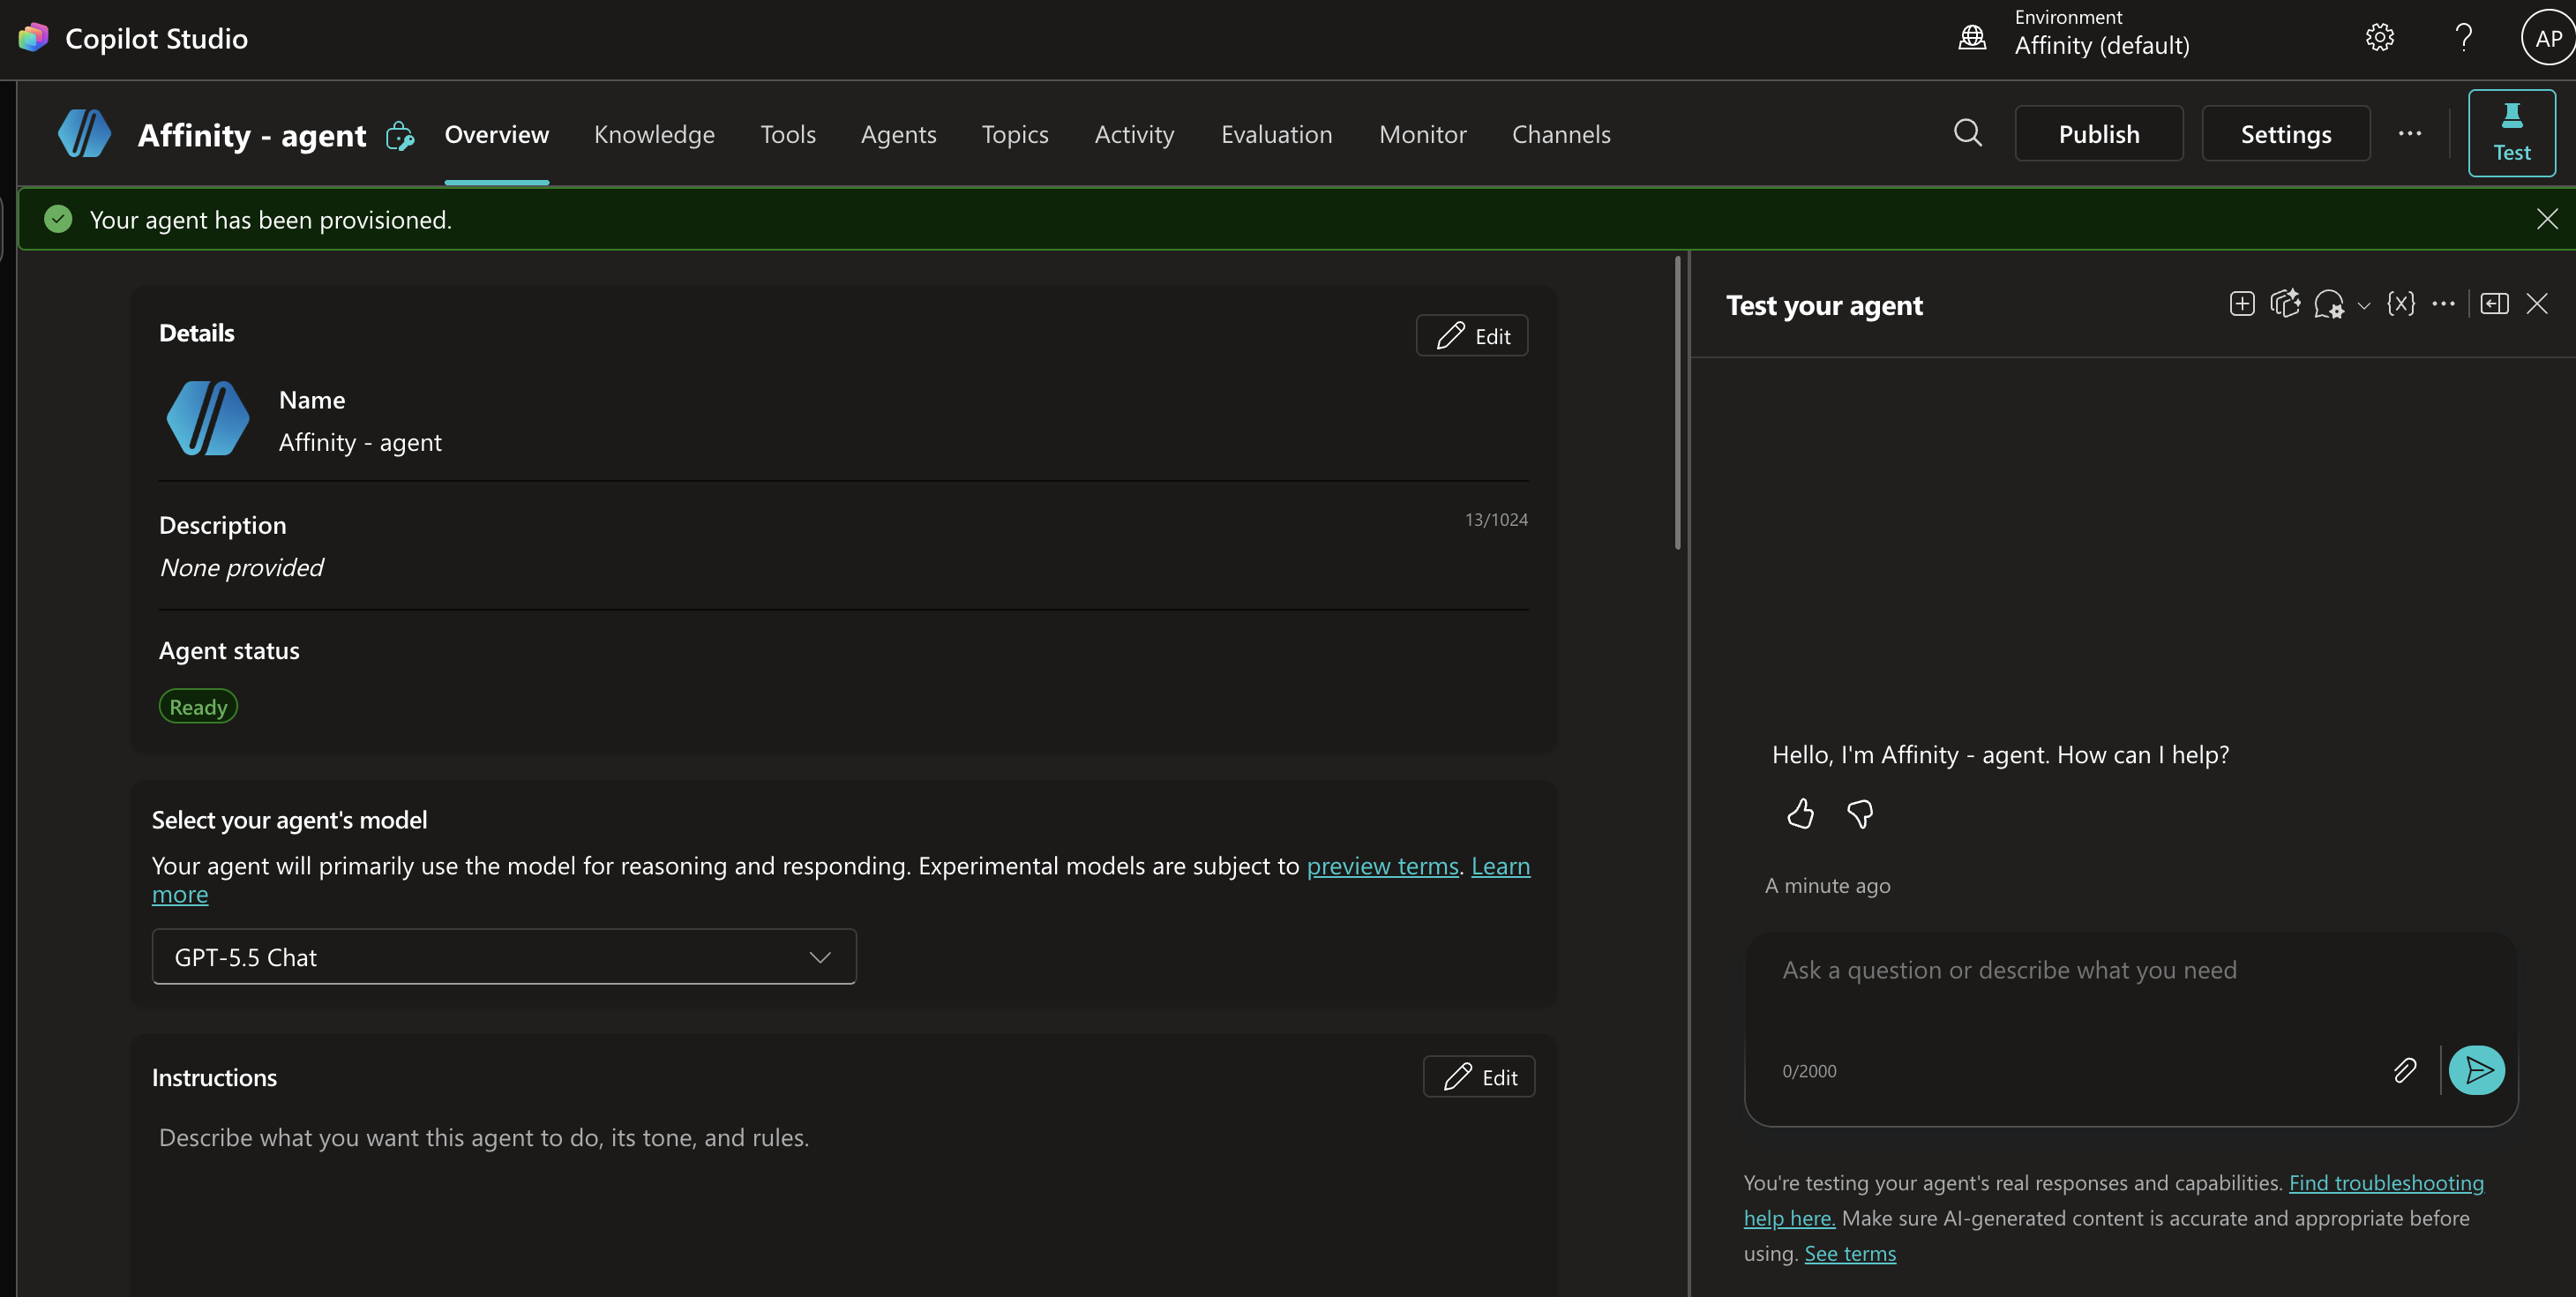The image size is (2576, 1297).
Task: Edit the Instructions section
Action: [1479, 1076]
